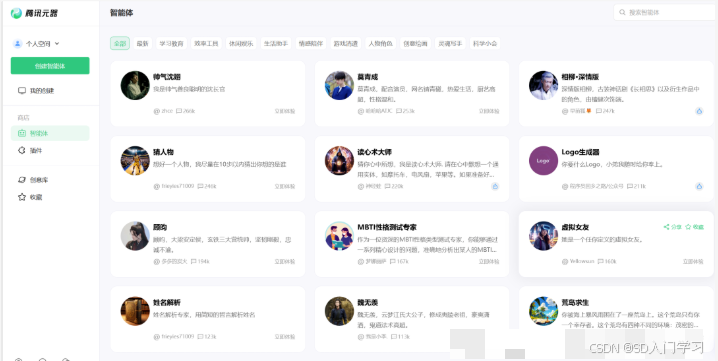Open the purple Logo生成器 avatar

(544, 160)
